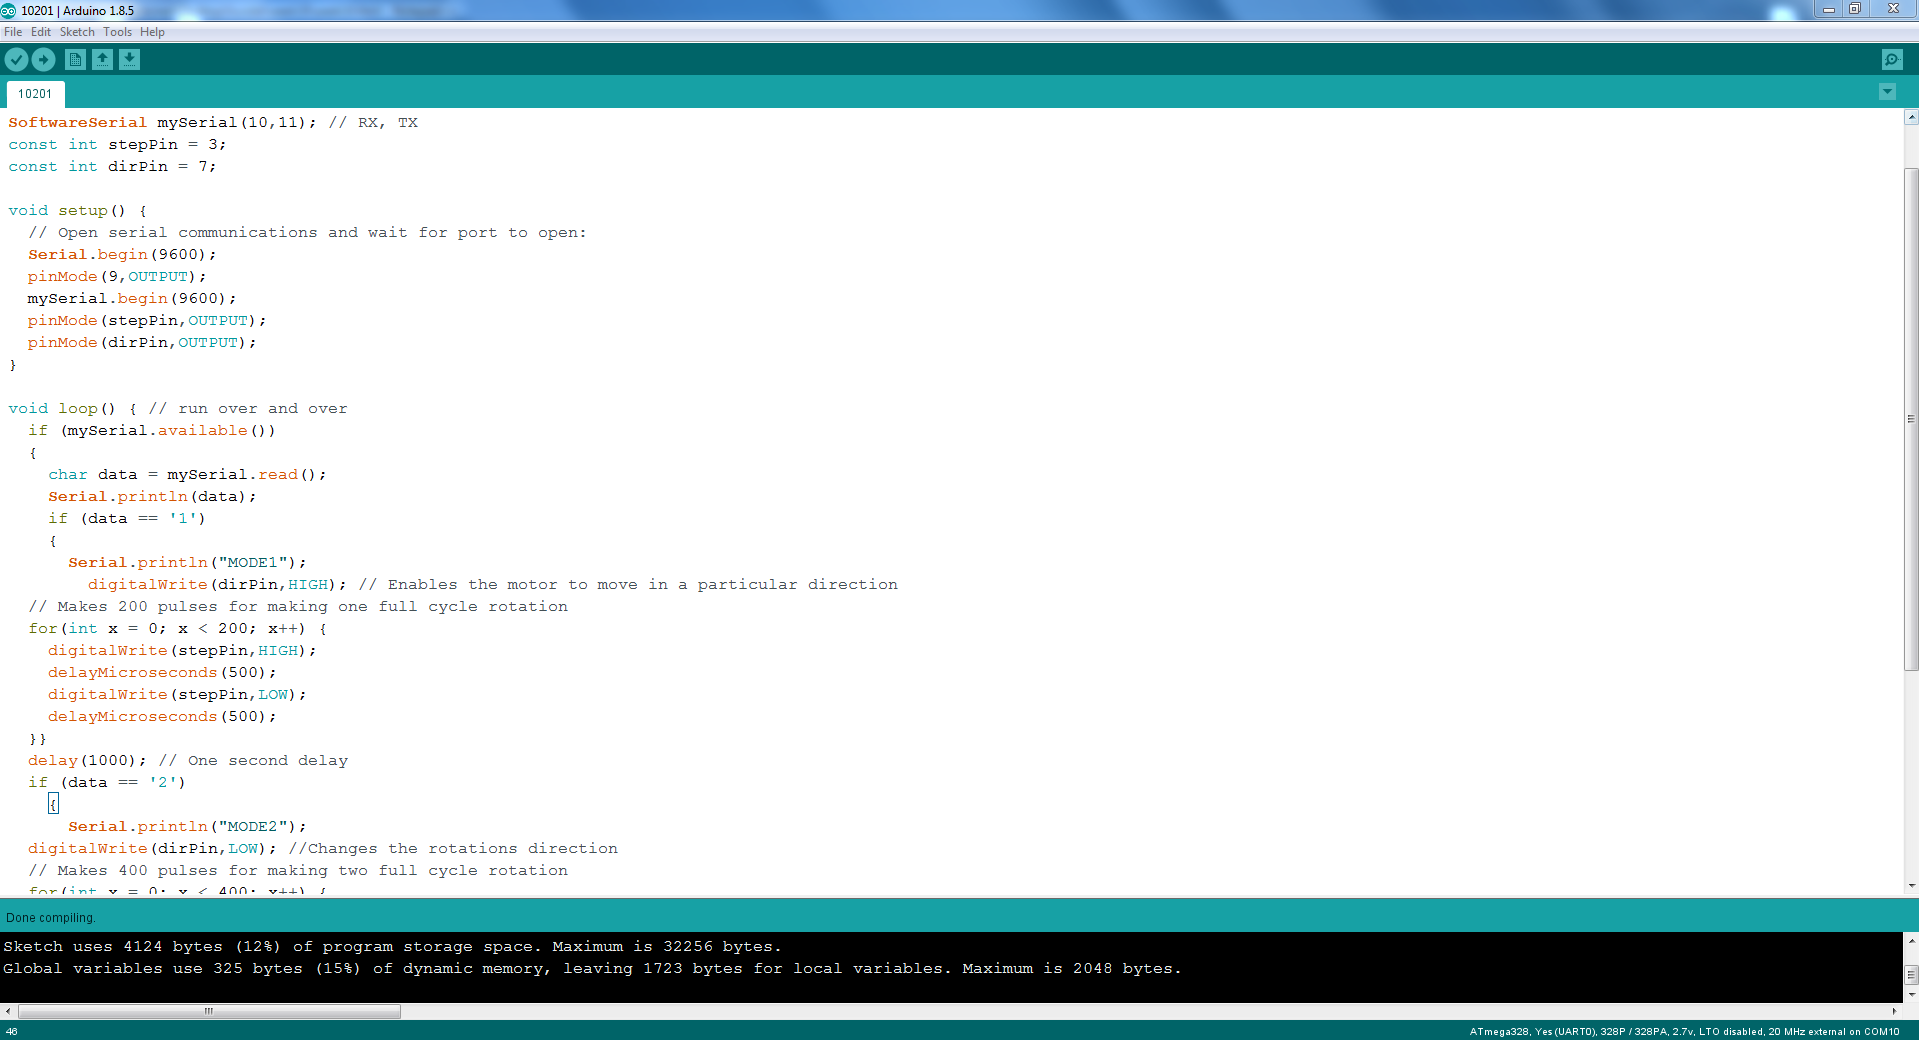Image resolution: width=1919 pixels, height=1040 pixels.
Task: Open the Serial Monitor magnifier icon
Action: coord(1892,60)
